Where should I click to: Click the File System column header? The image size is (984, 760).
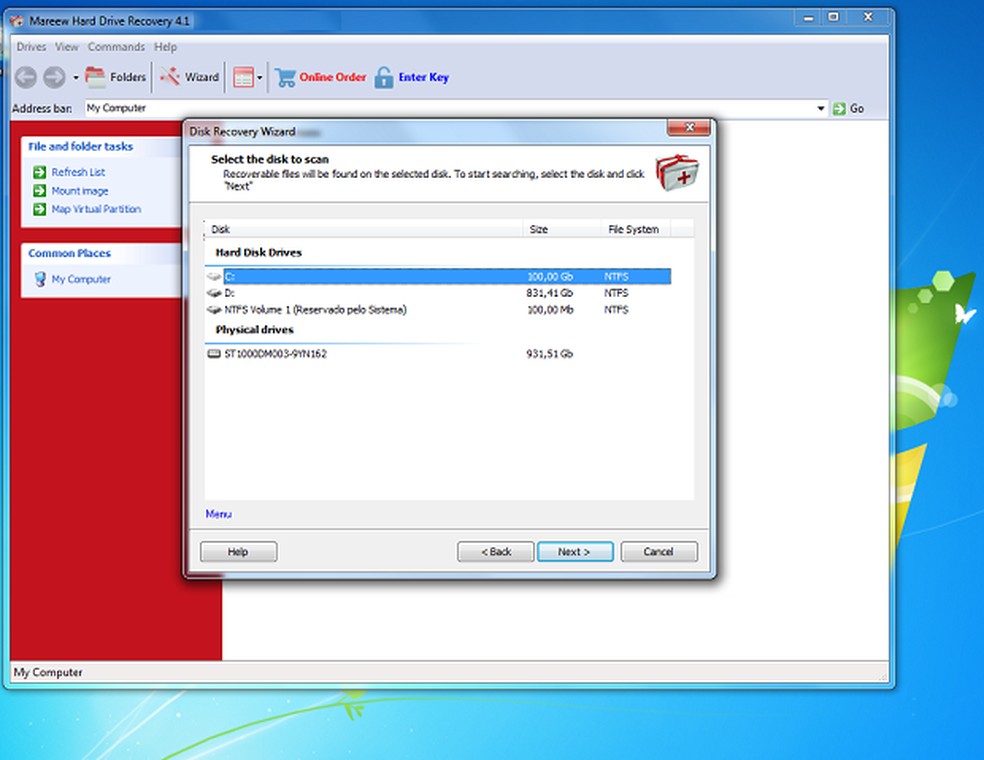[x=635, y=229]
